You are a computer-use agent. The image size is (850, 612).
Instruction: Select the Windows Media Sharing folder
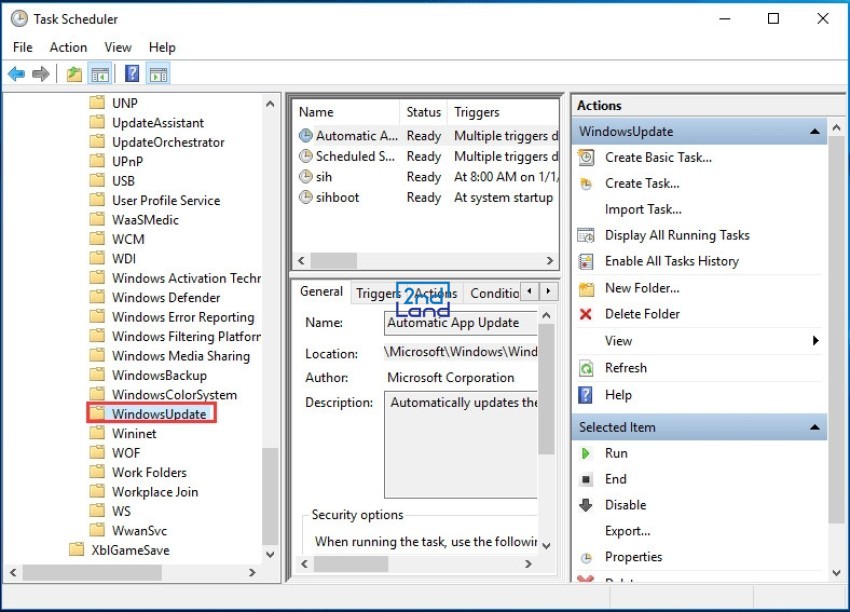[181, 356]
